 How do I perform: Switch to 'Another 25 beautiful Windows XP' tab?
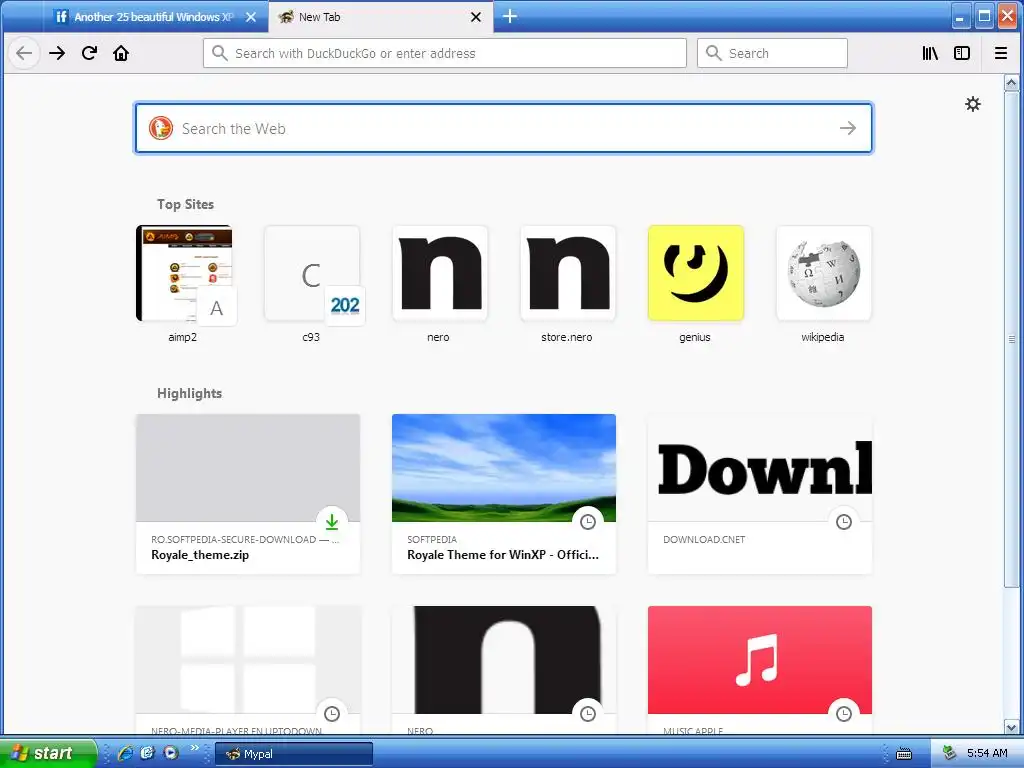pos(153,17)
